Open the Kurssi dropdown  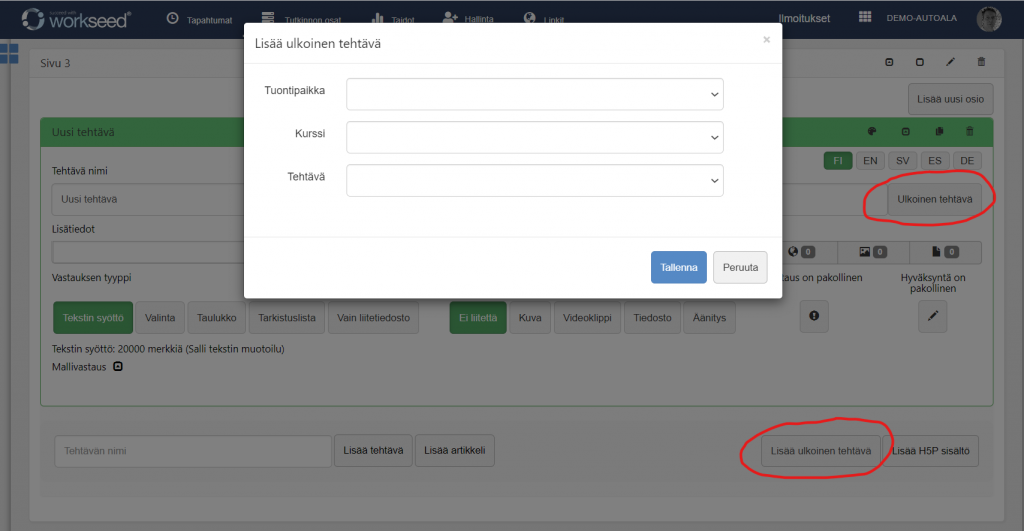[534, 137]
